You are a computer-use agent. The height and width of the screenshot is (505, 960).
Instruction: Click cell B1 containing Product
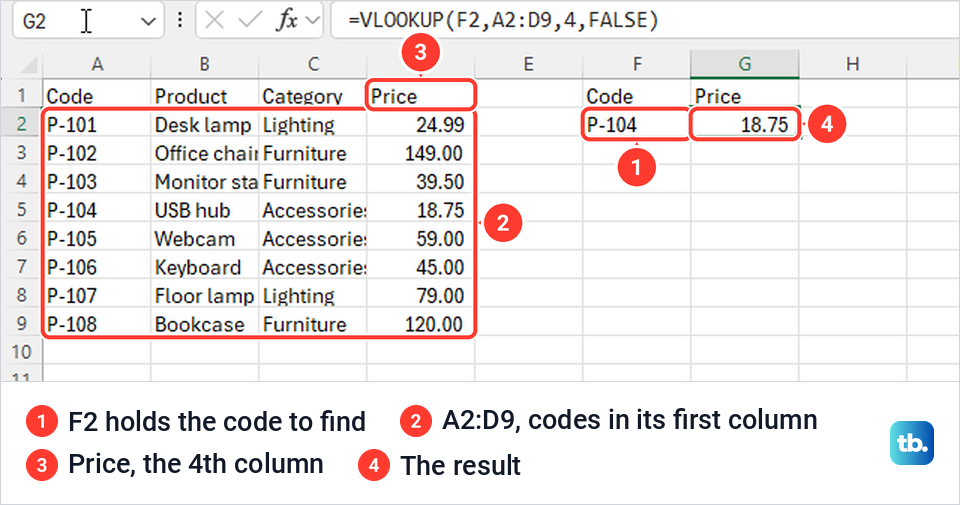(x=204, y=95)
